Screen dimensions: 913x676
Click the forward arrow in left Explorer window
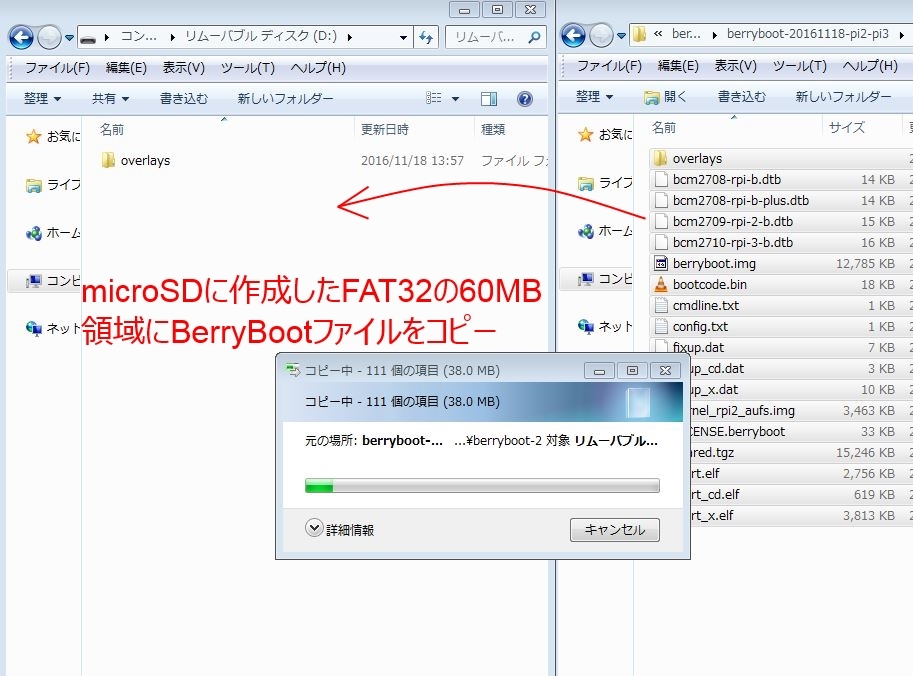coord(49,38)
